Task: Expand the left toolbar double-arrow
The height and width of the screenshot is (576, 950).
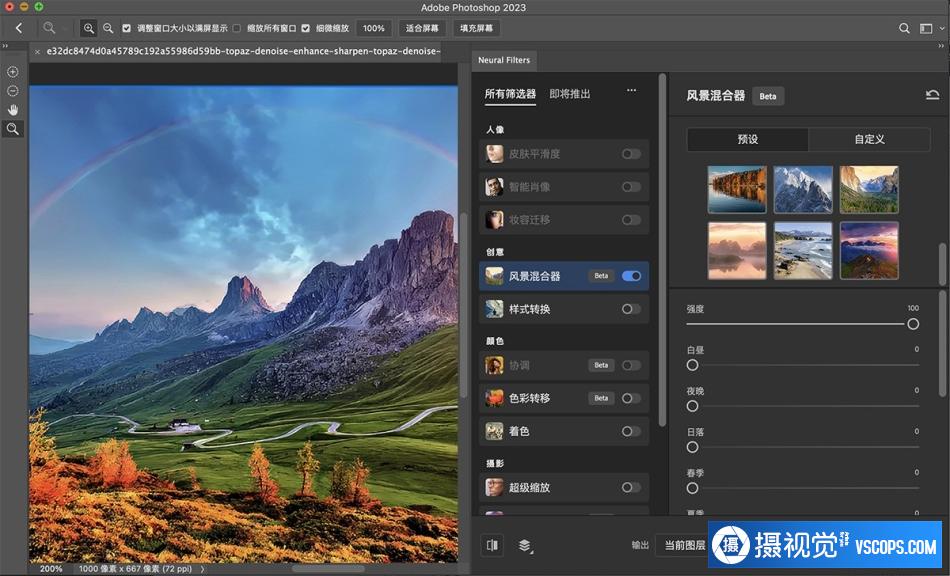Action: pos(5,46)
